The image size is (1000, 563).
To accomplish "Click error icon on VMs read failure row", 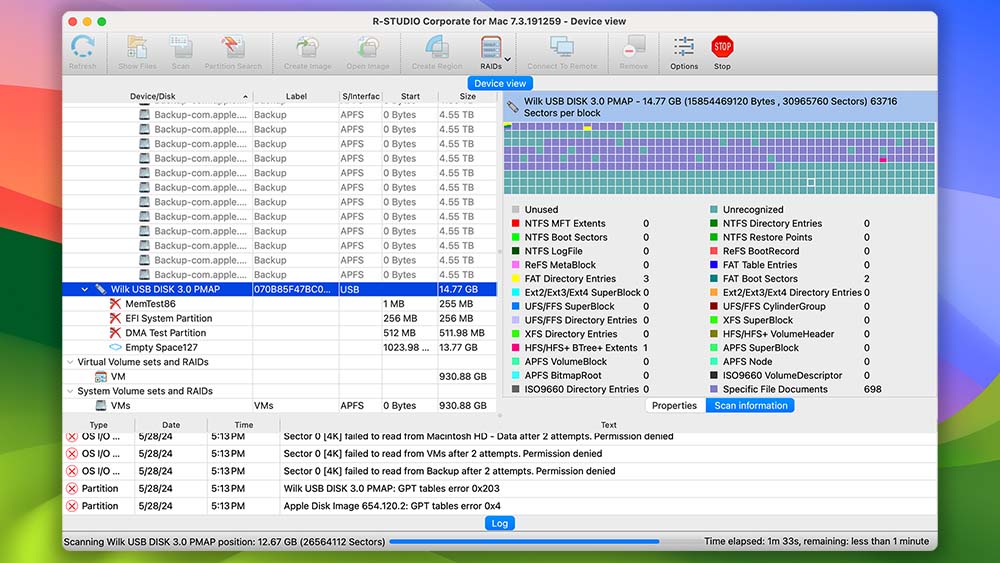I will point(72,454).
